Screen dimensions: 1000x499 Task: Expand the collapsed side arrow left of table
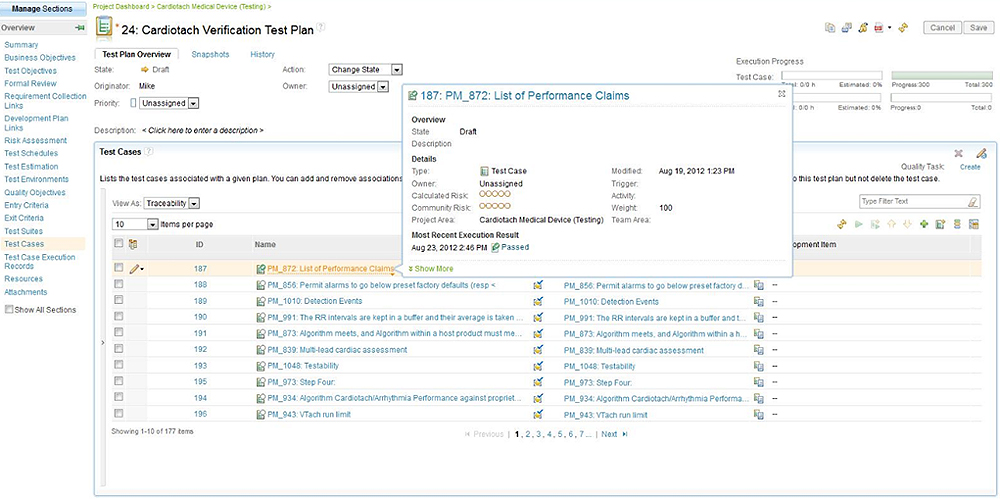pyautogui.click(x=103, y=343)
